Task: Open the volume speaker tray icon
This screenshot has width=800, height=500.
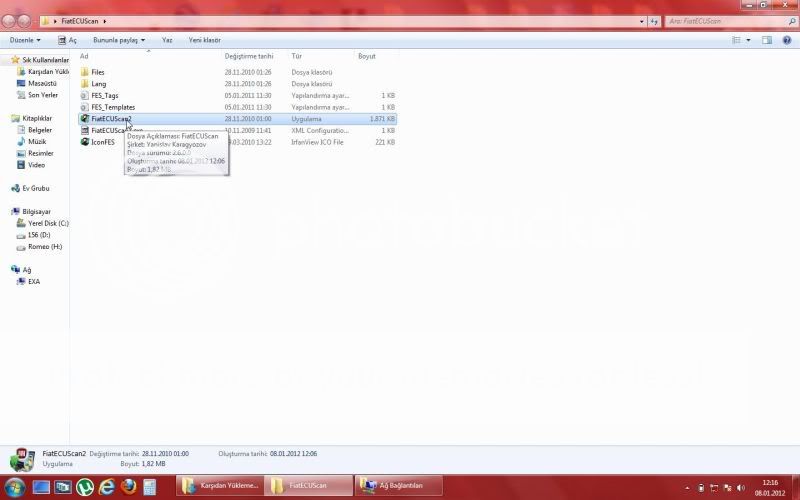Action: [741, 488]
